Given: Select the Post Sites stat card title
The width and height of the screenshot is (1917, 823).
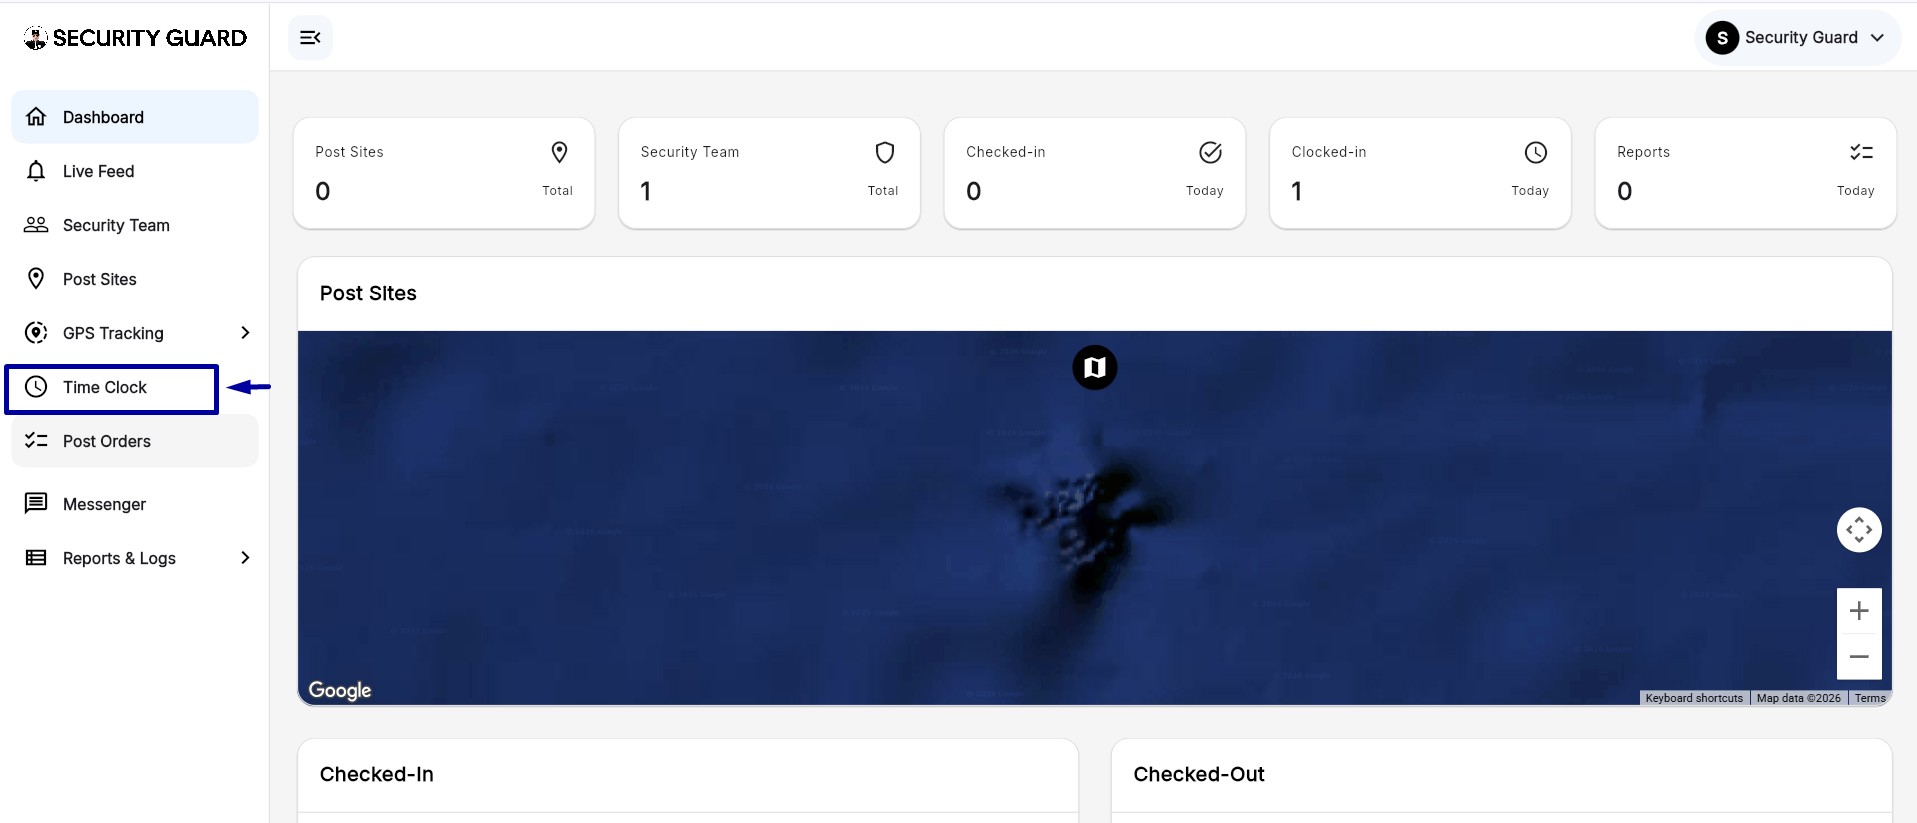Looking at the screenshot, I should (349, 152).
